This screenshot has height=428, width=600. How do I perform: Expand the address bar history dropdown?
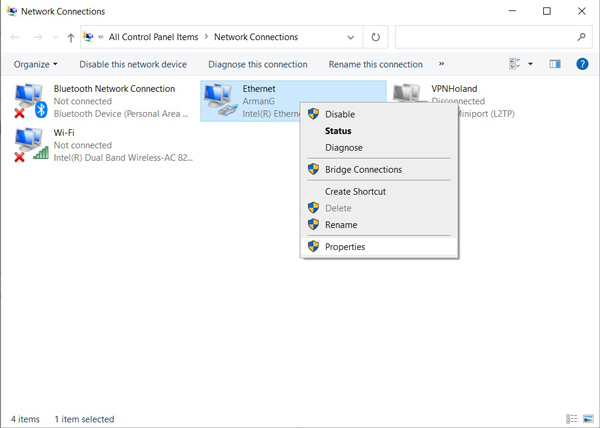pos(351,37)
